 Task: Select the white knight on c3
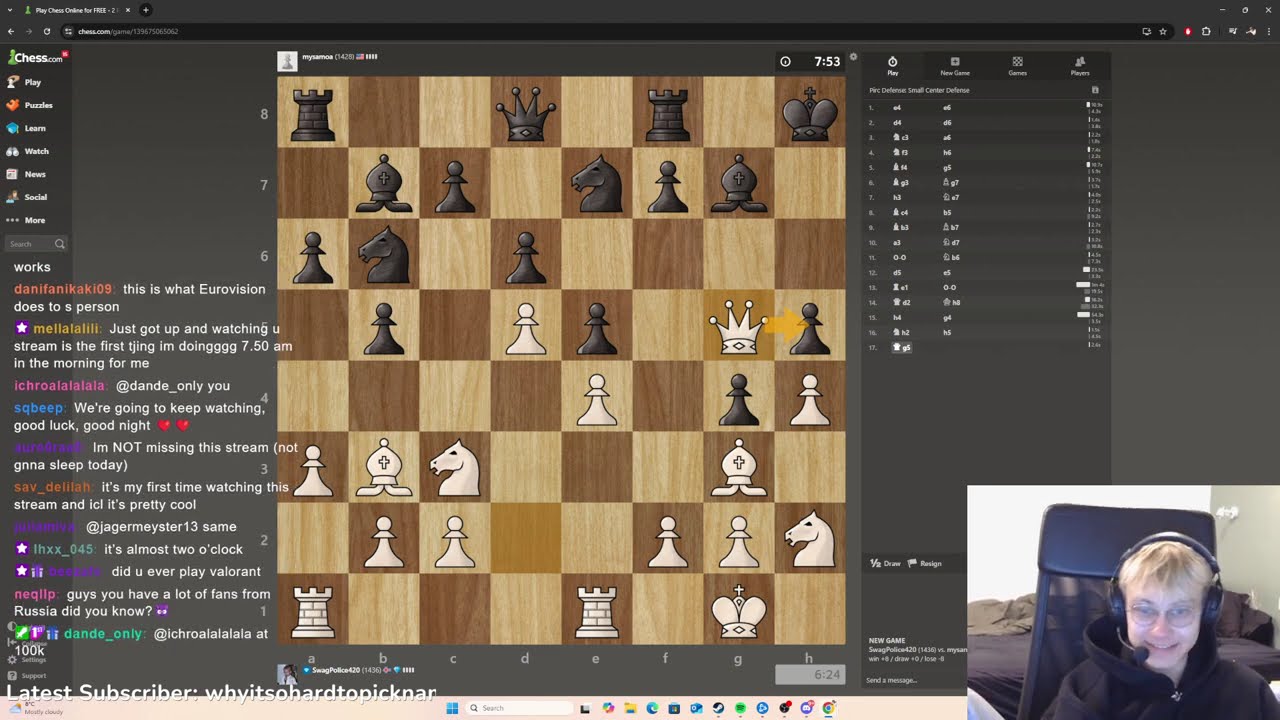455,468
